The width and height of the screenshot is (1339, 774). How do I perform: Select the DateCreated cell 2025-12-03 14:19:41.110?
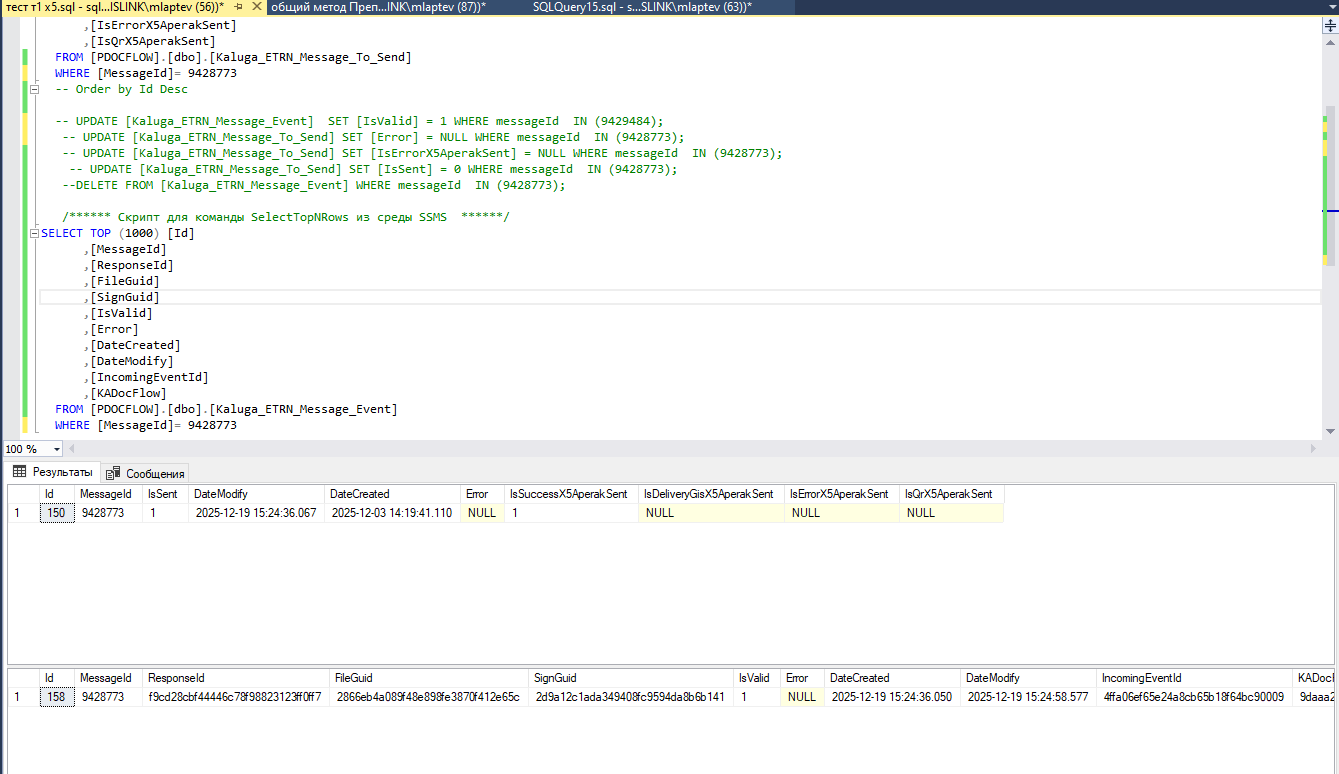394,513
